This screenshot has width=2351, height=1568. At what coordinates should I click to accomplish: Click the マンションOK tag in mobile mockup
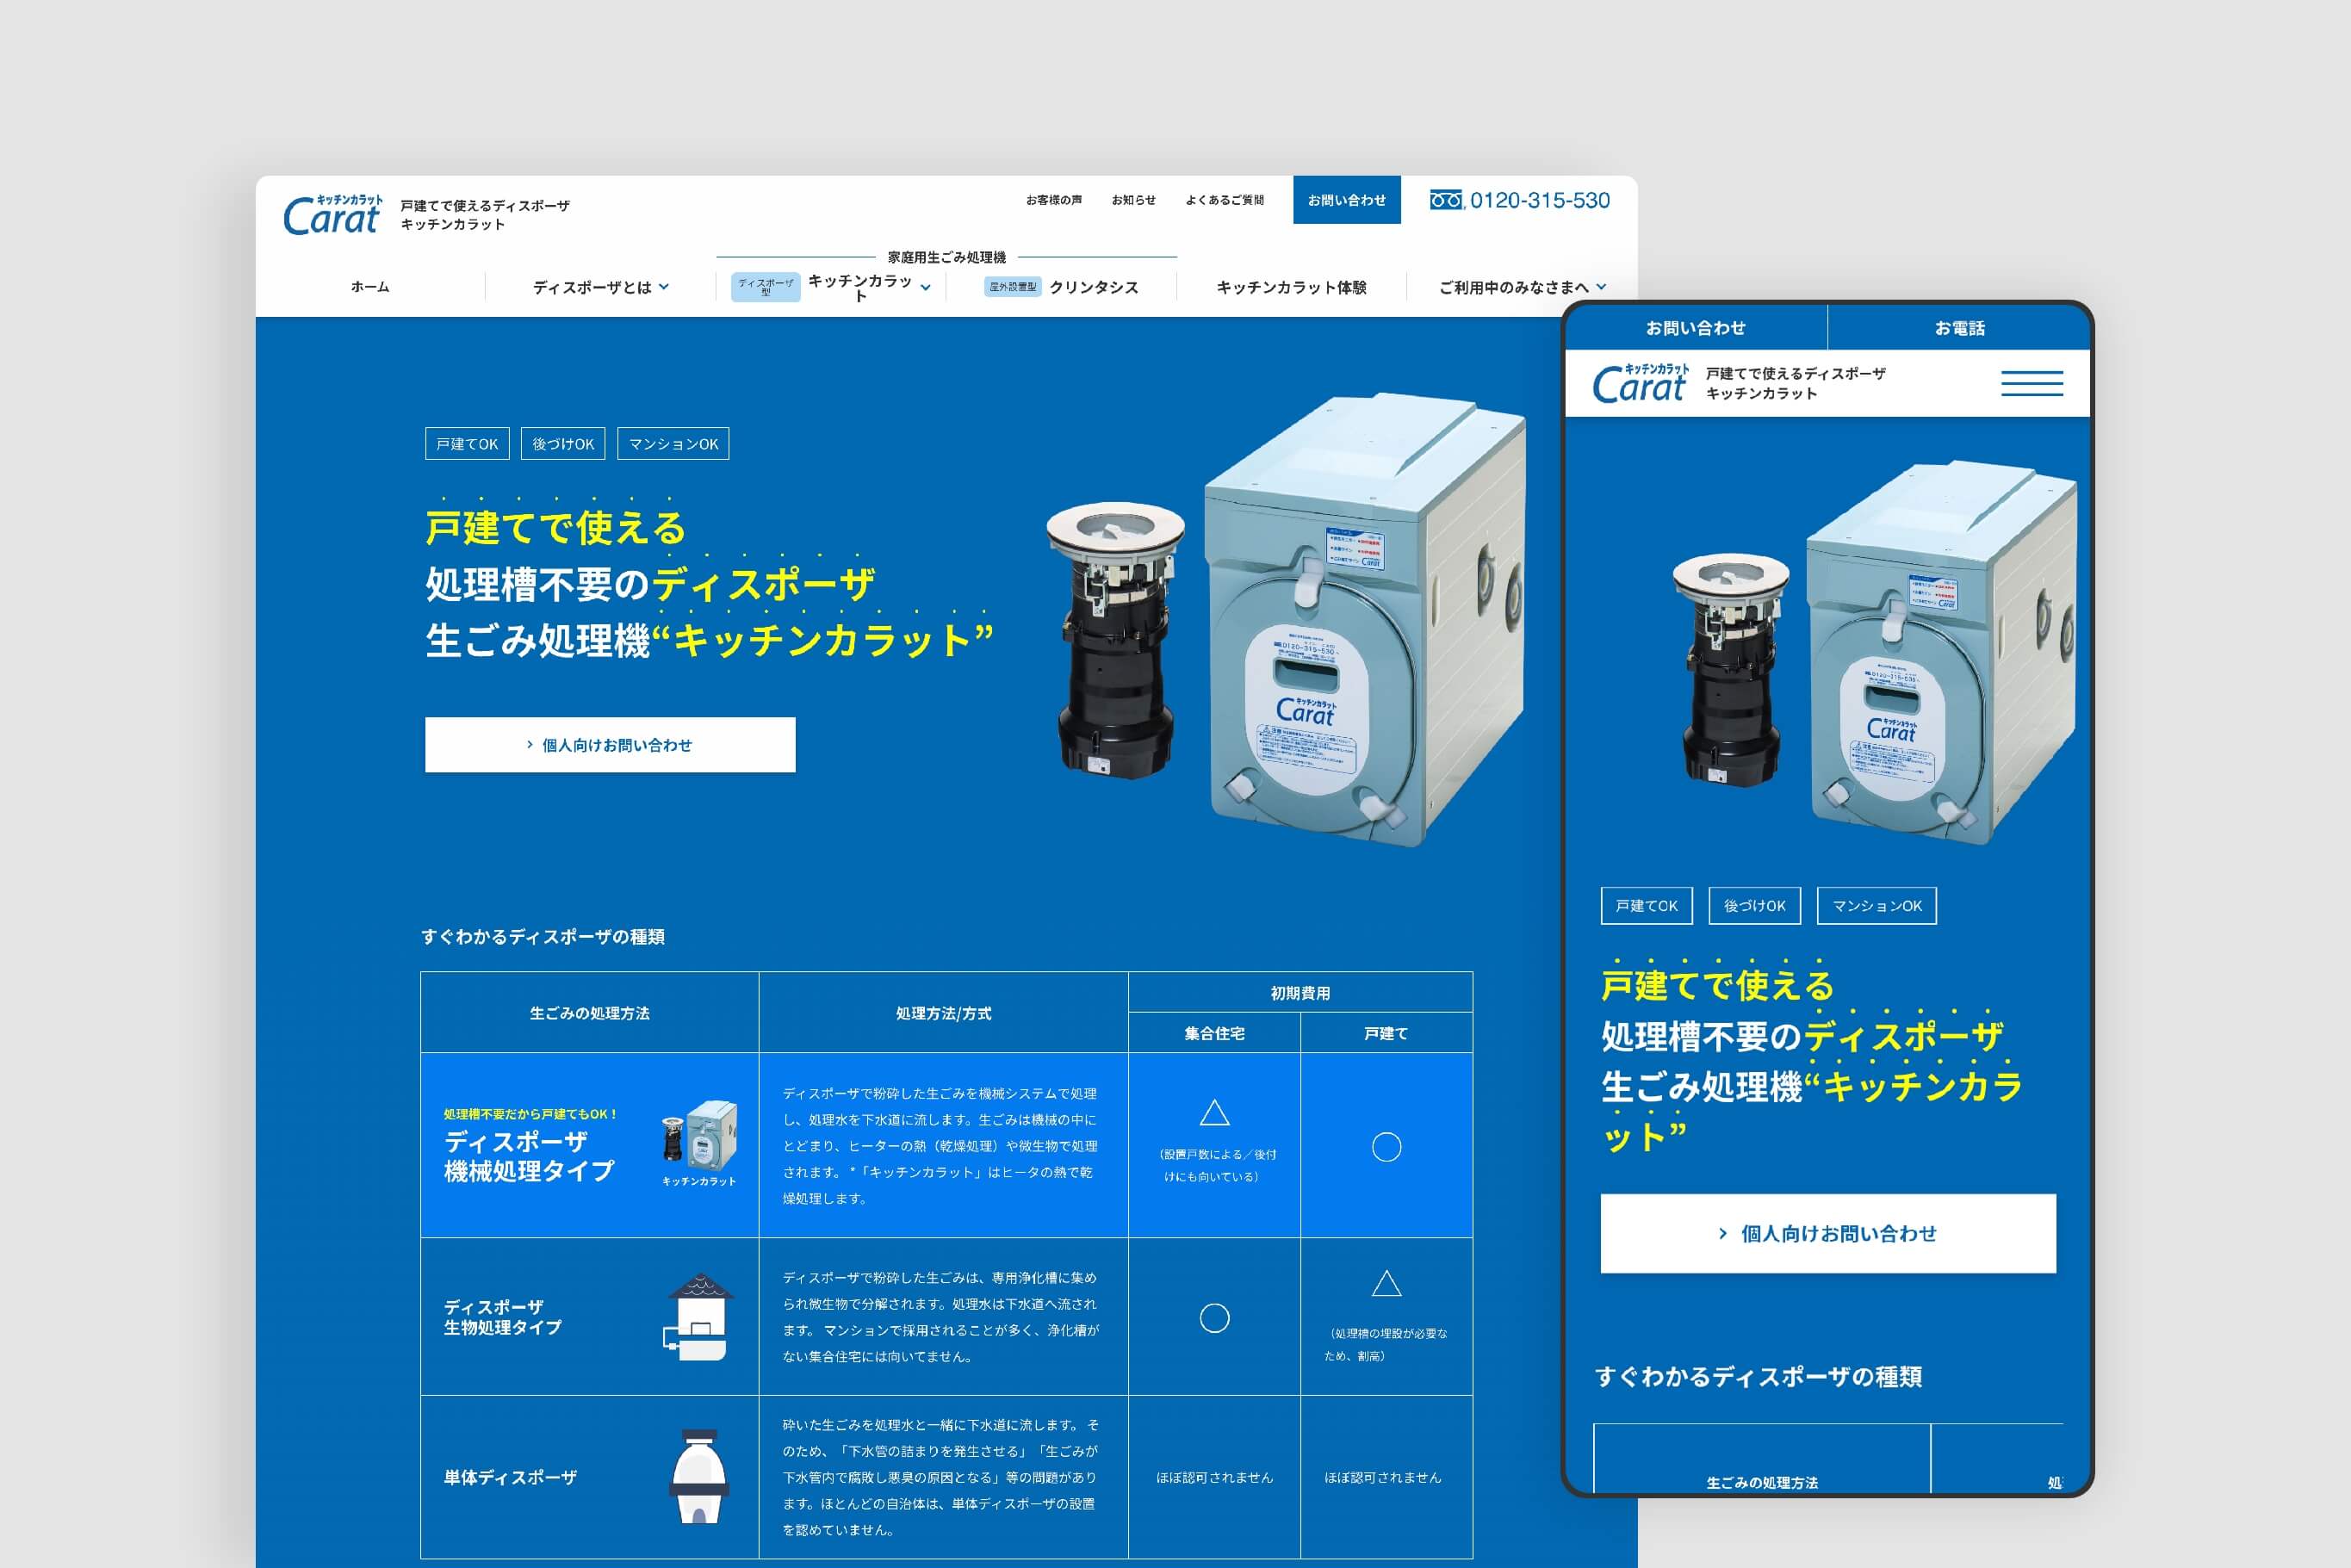(x=1876, y=905)
